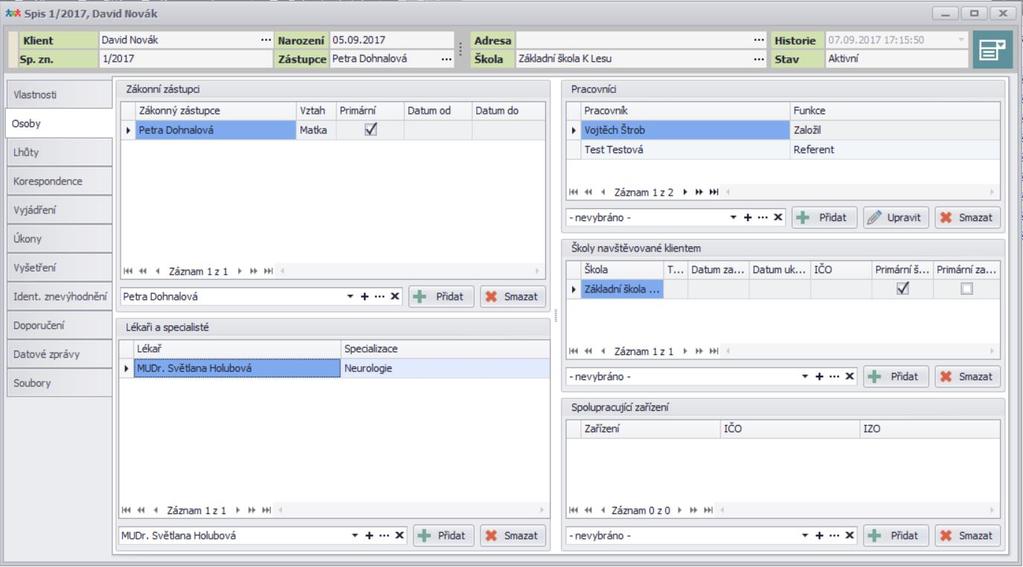The image size is (1023, 567).
Task: Click Lékaři a specialisté horizontal scrollbar
Action: 412,510
